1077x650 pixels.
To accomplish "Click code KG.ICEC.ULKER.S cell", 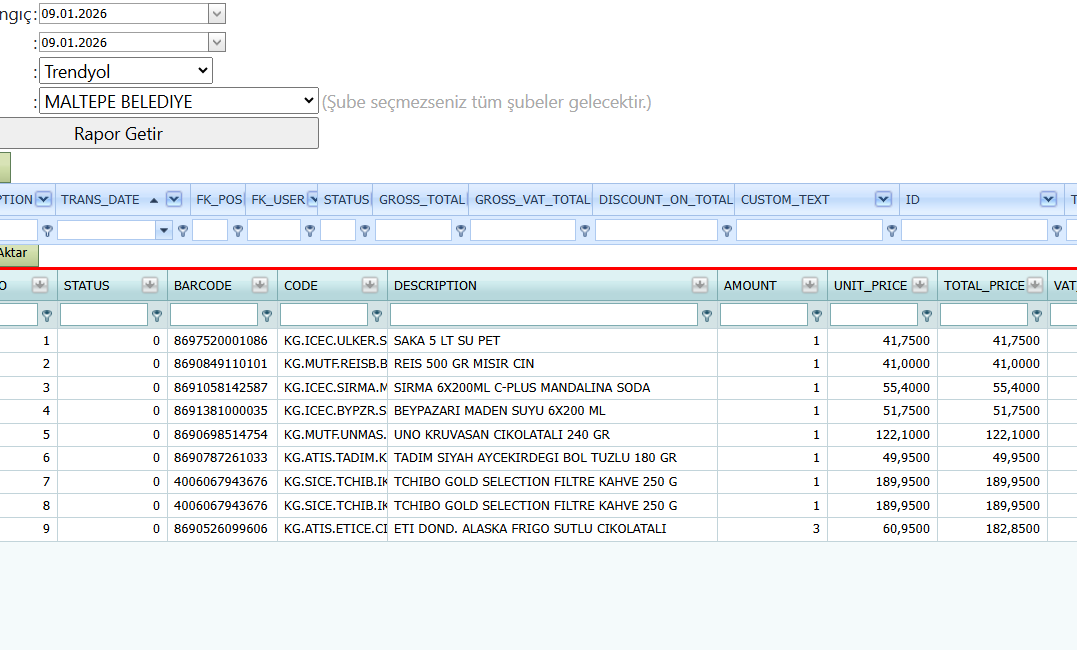I will [x=332, y=341].
